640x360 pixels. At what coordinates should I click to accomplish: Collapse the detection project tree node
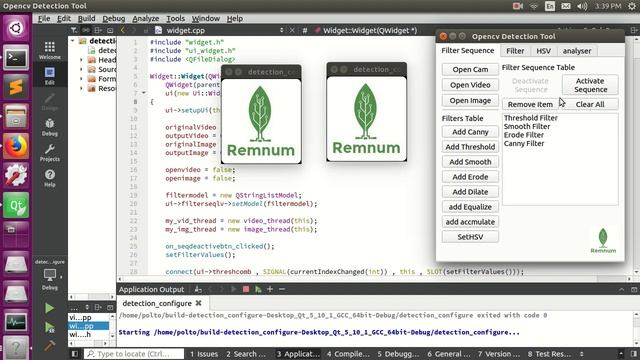tap(73, 41)
